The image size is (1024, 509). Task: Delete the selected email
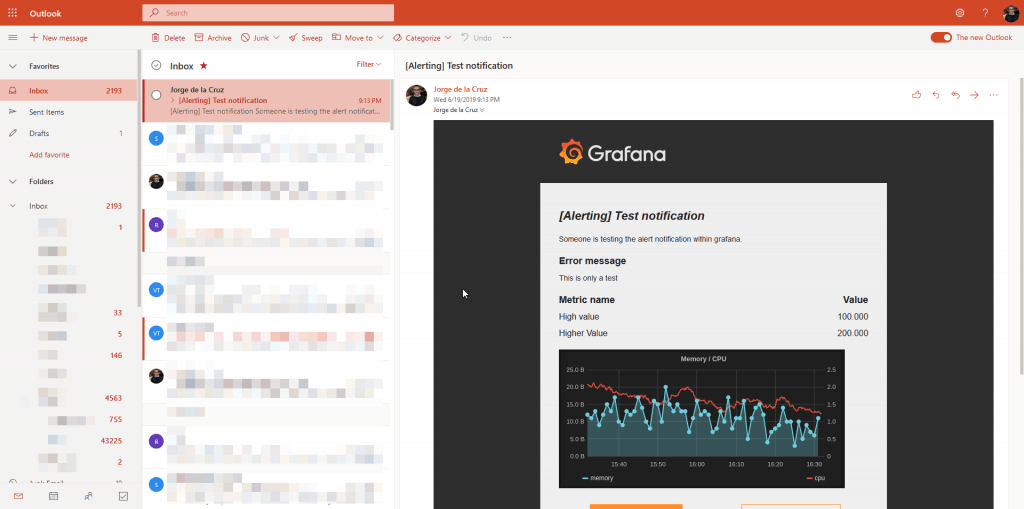click(168, 38)
